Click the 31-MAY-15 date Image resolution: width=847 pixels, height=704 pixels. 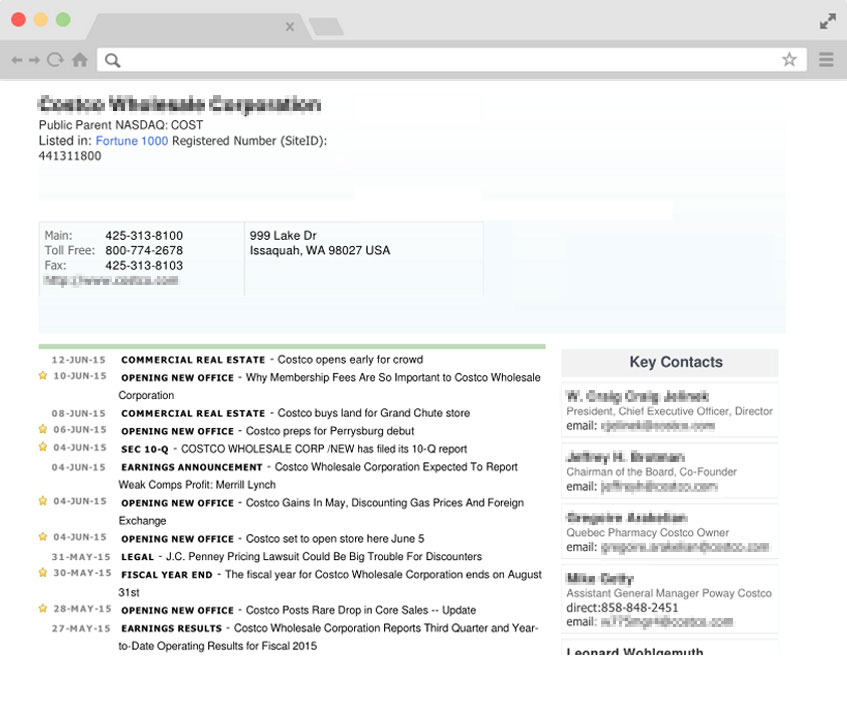(81, 557)
